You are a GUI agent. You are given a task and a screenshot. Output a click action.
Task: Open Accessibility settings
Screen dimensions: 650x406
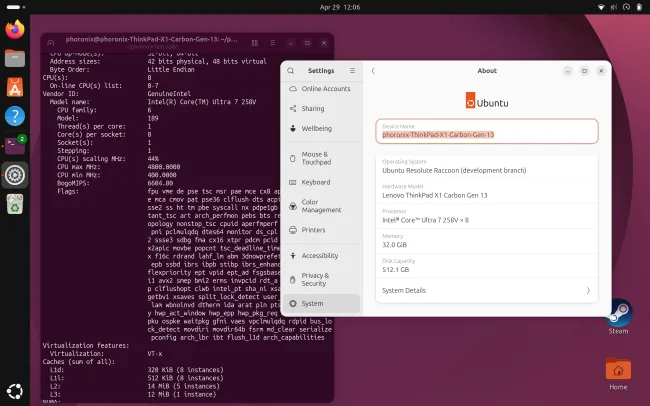coord(322,255)
